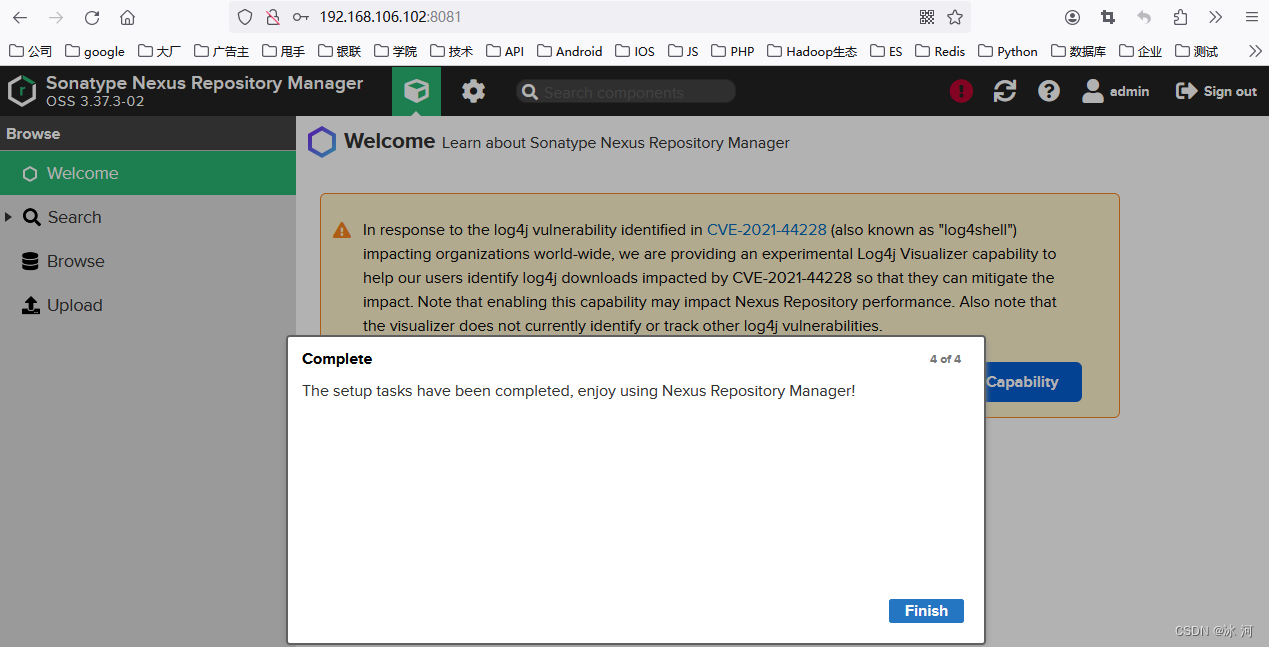Open the Browse cube icon in header
Screen dimensions: 1269x647
[x=416, y=91]
